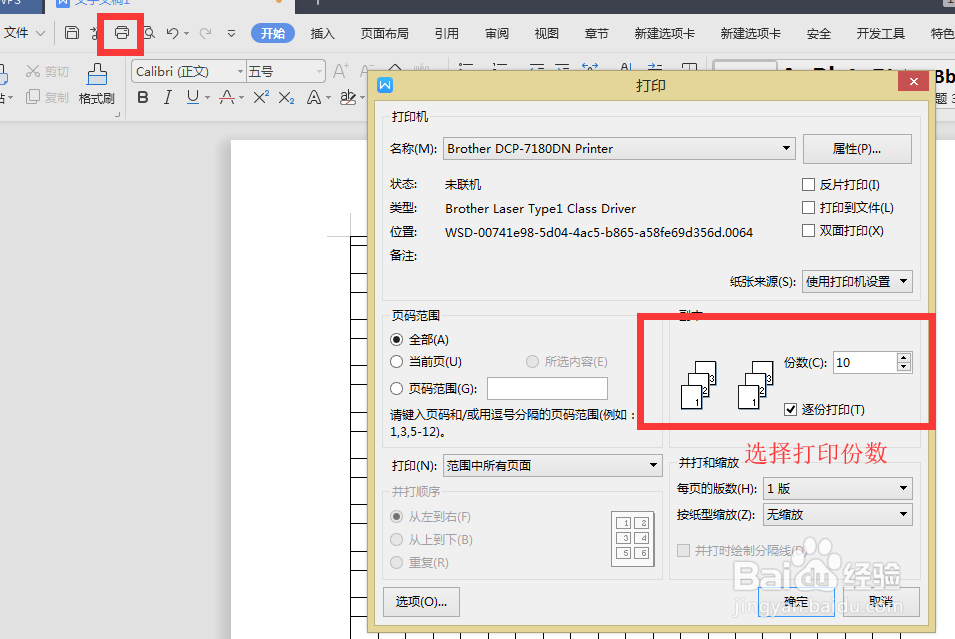This screenshot has width=955, height=639.
Task: Click the Redo arrow icon
Action: (x=203, y=33)
